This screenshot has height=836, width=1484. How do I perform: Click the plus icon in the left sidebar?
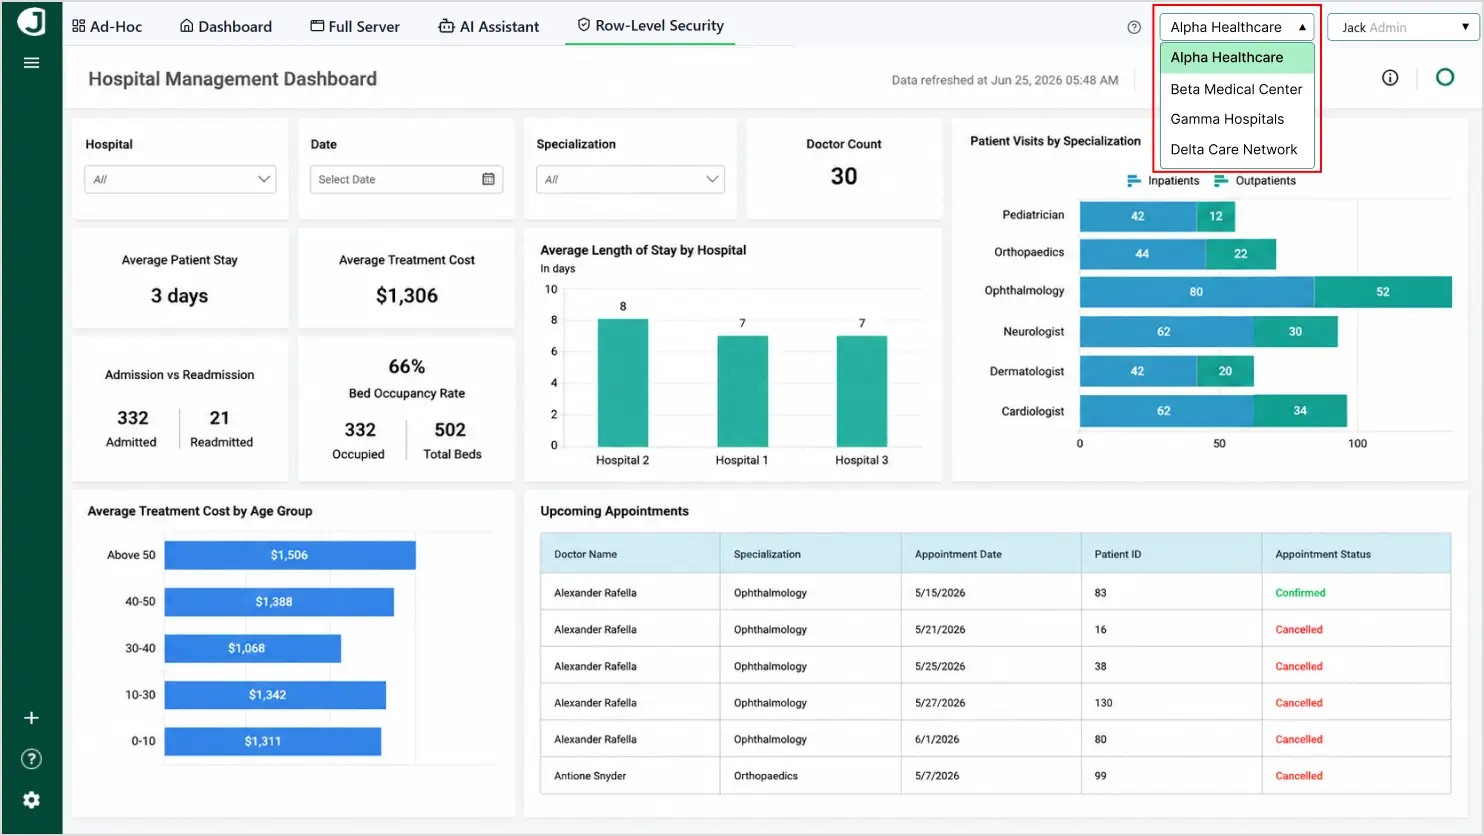click(31, 718)
